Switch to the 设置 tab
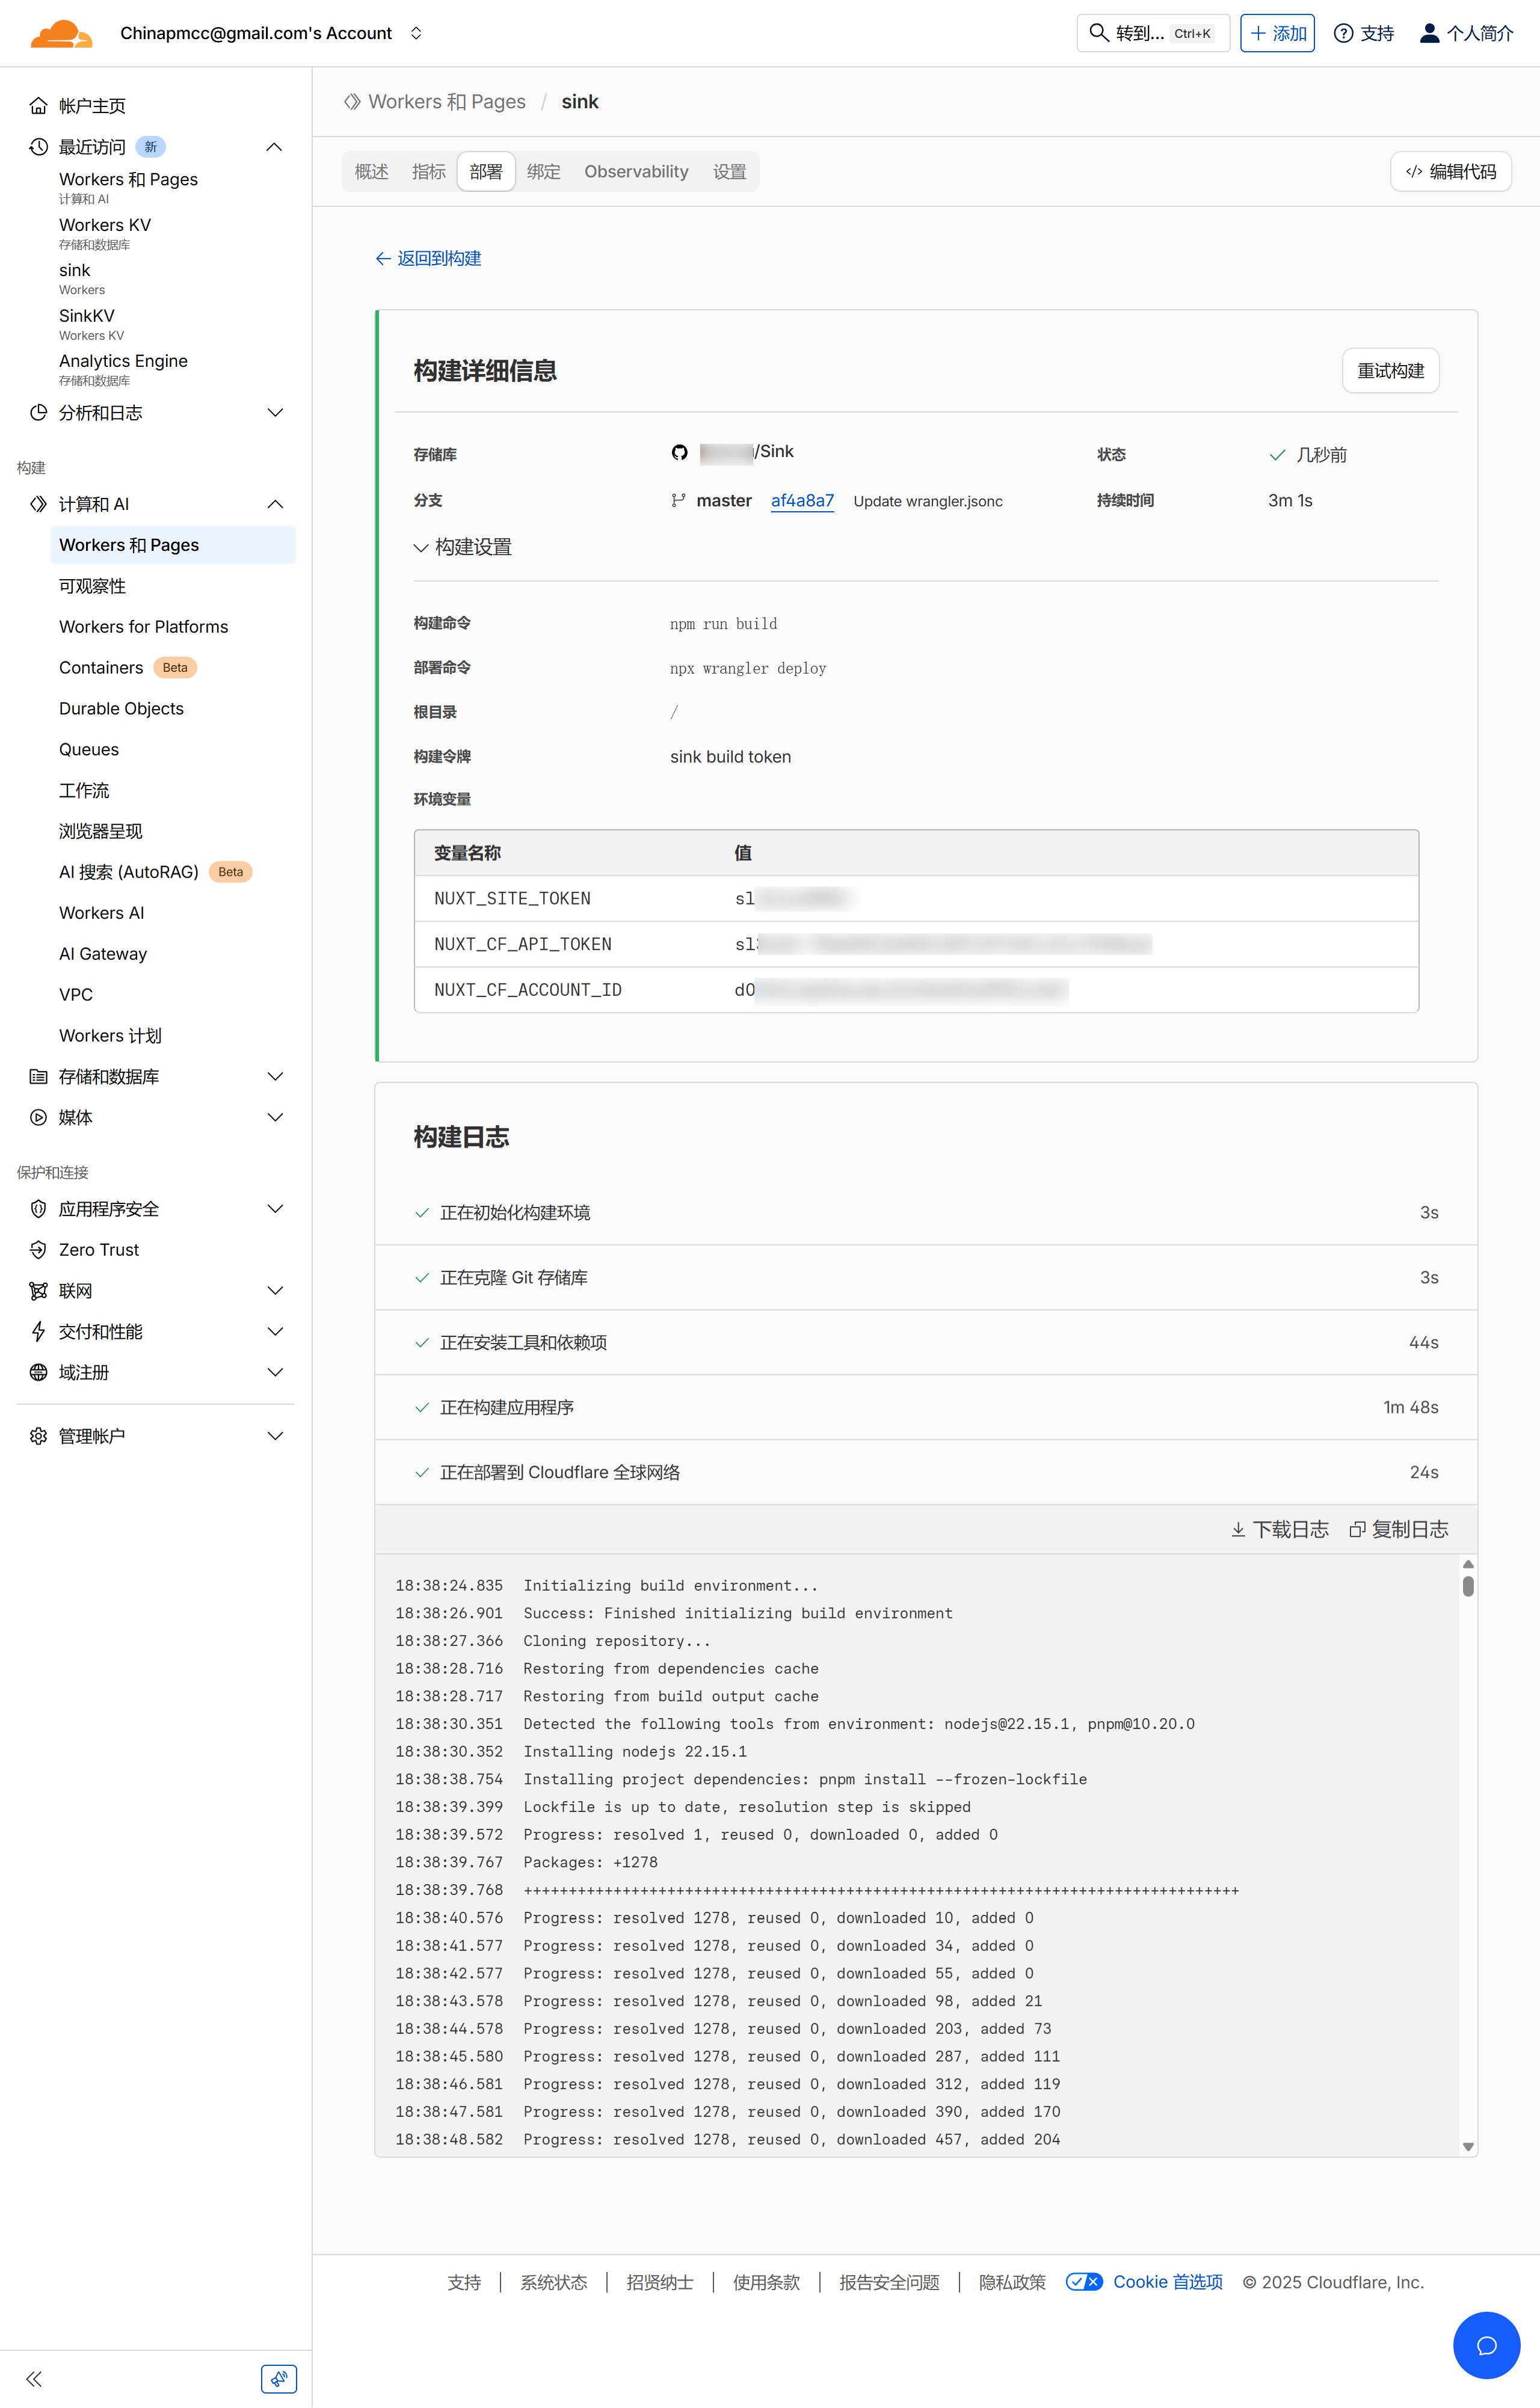1540x2408 pixels. (x=729, y=172)
